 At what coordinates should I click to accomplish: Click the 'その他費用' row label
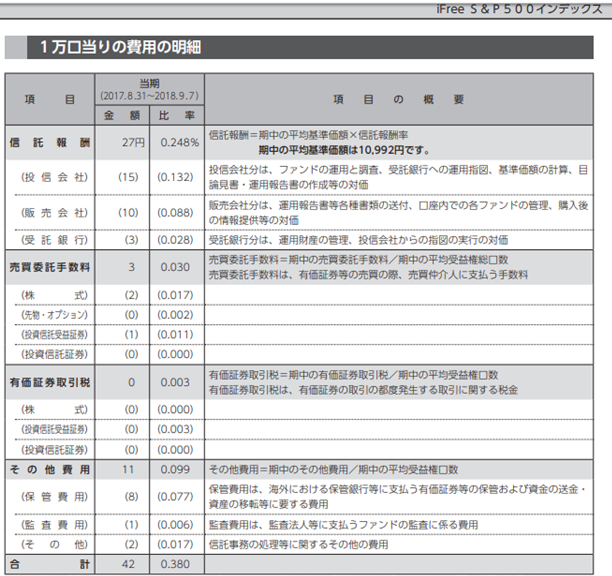(x=50, y=469)
